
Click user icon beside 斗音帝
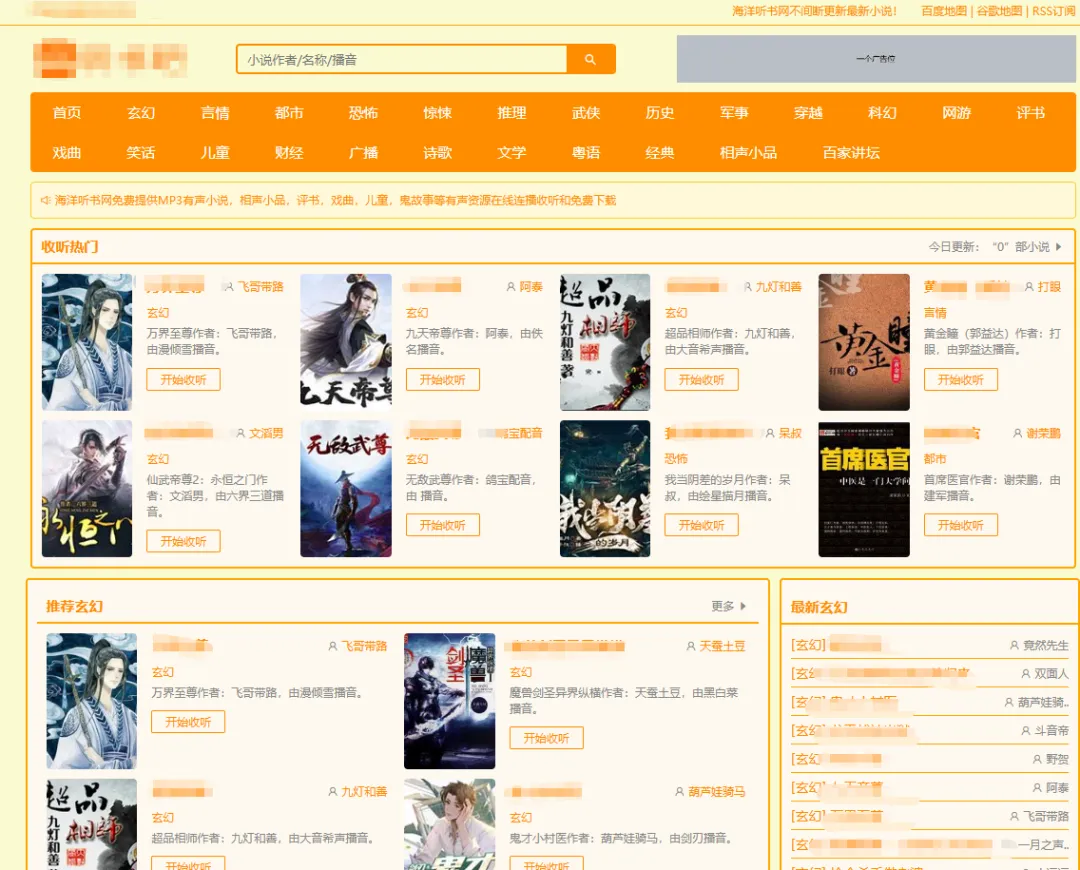1026,731
